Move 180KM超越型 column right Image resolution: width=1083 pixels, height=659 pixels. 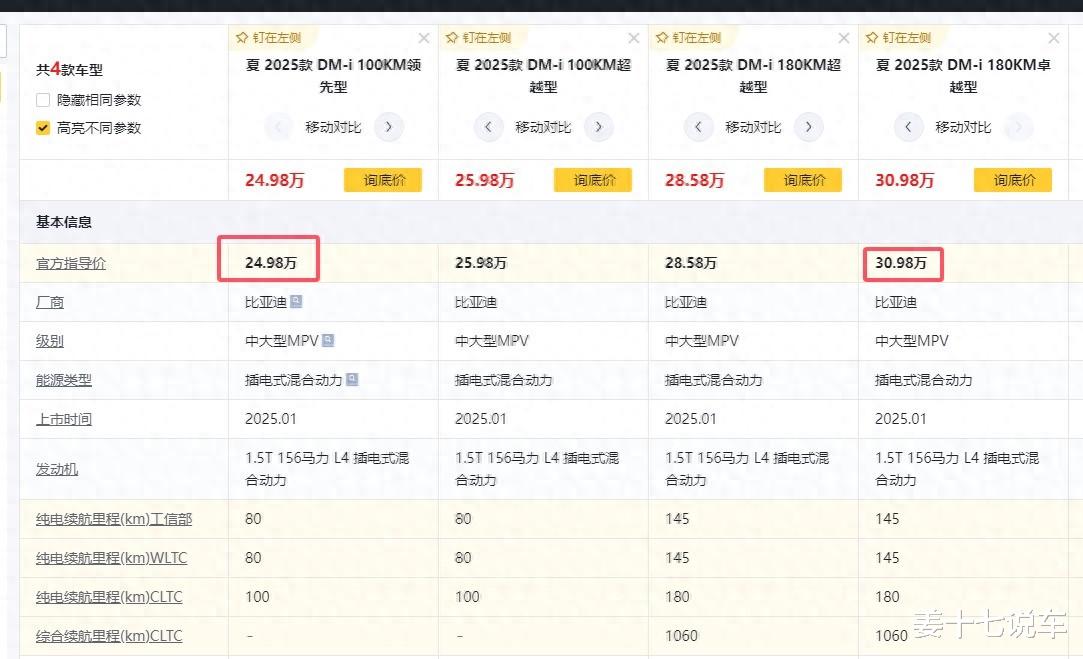coord(809,127)
